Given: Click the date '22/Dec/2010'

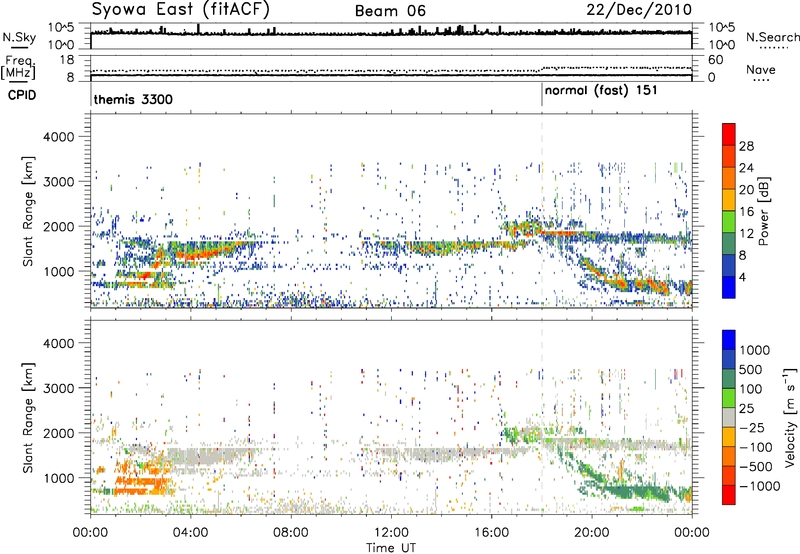Looking at the screenshot, I should point(639,9).
